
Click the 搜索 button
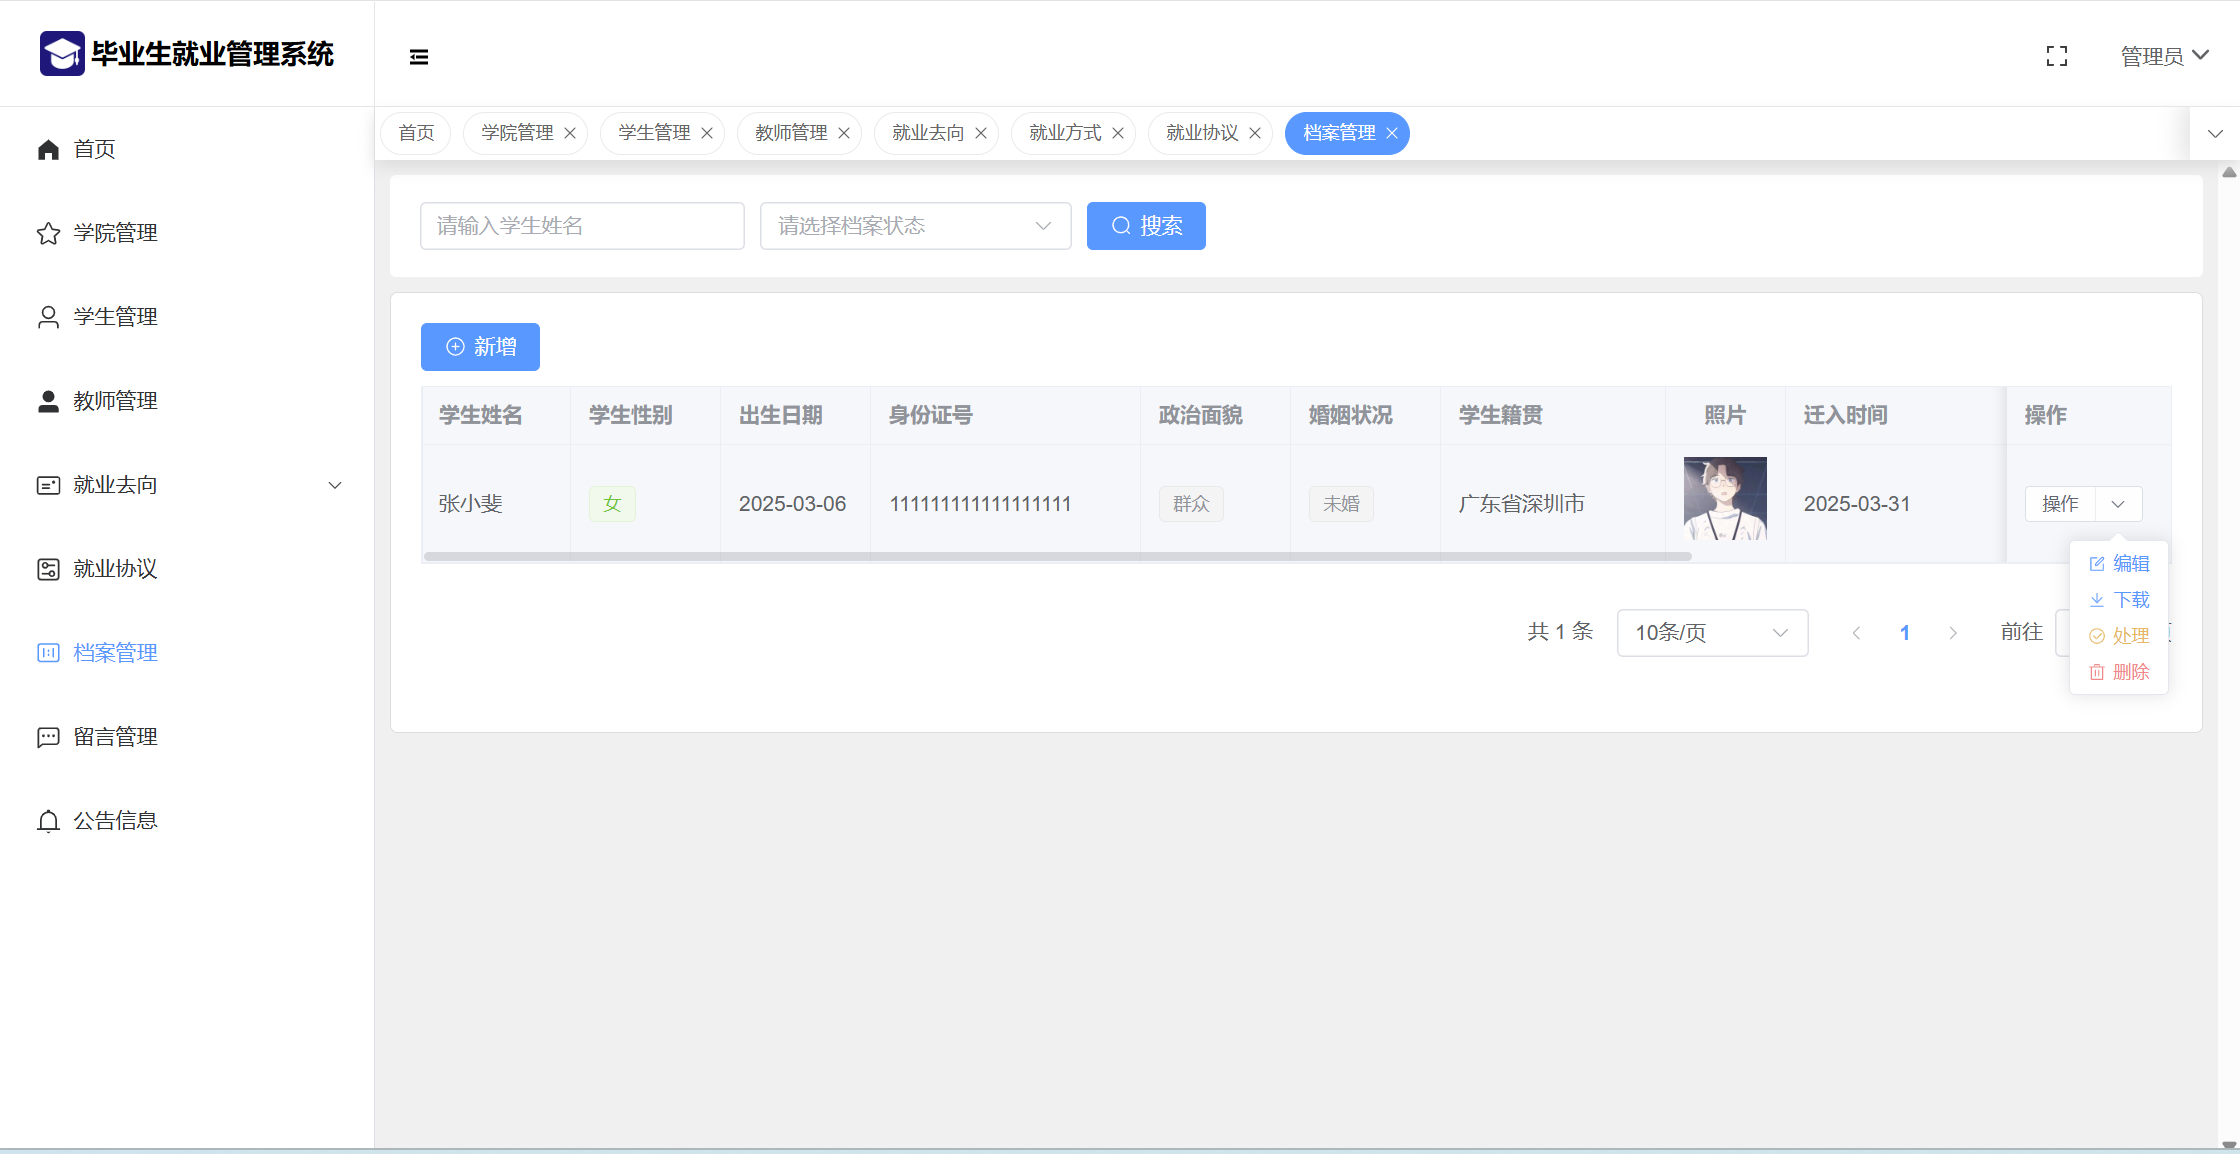(x=1146, y=226)
